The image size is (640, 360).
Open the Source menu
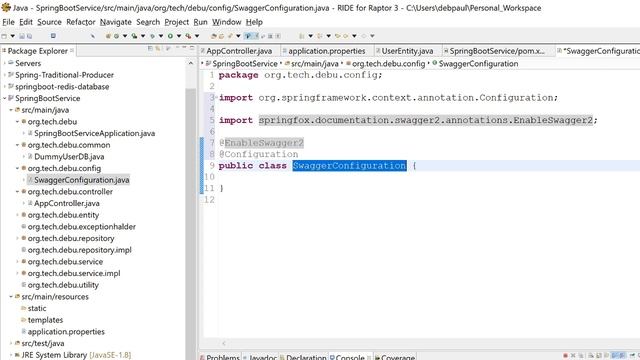[49, 22]
